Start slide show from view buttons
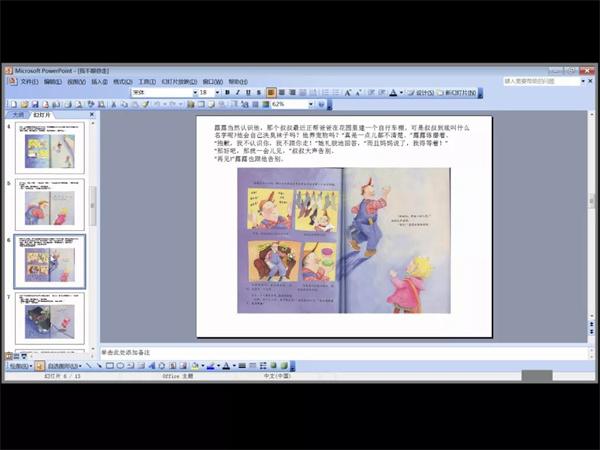This screenshot has width=600, height=450. 24,356
